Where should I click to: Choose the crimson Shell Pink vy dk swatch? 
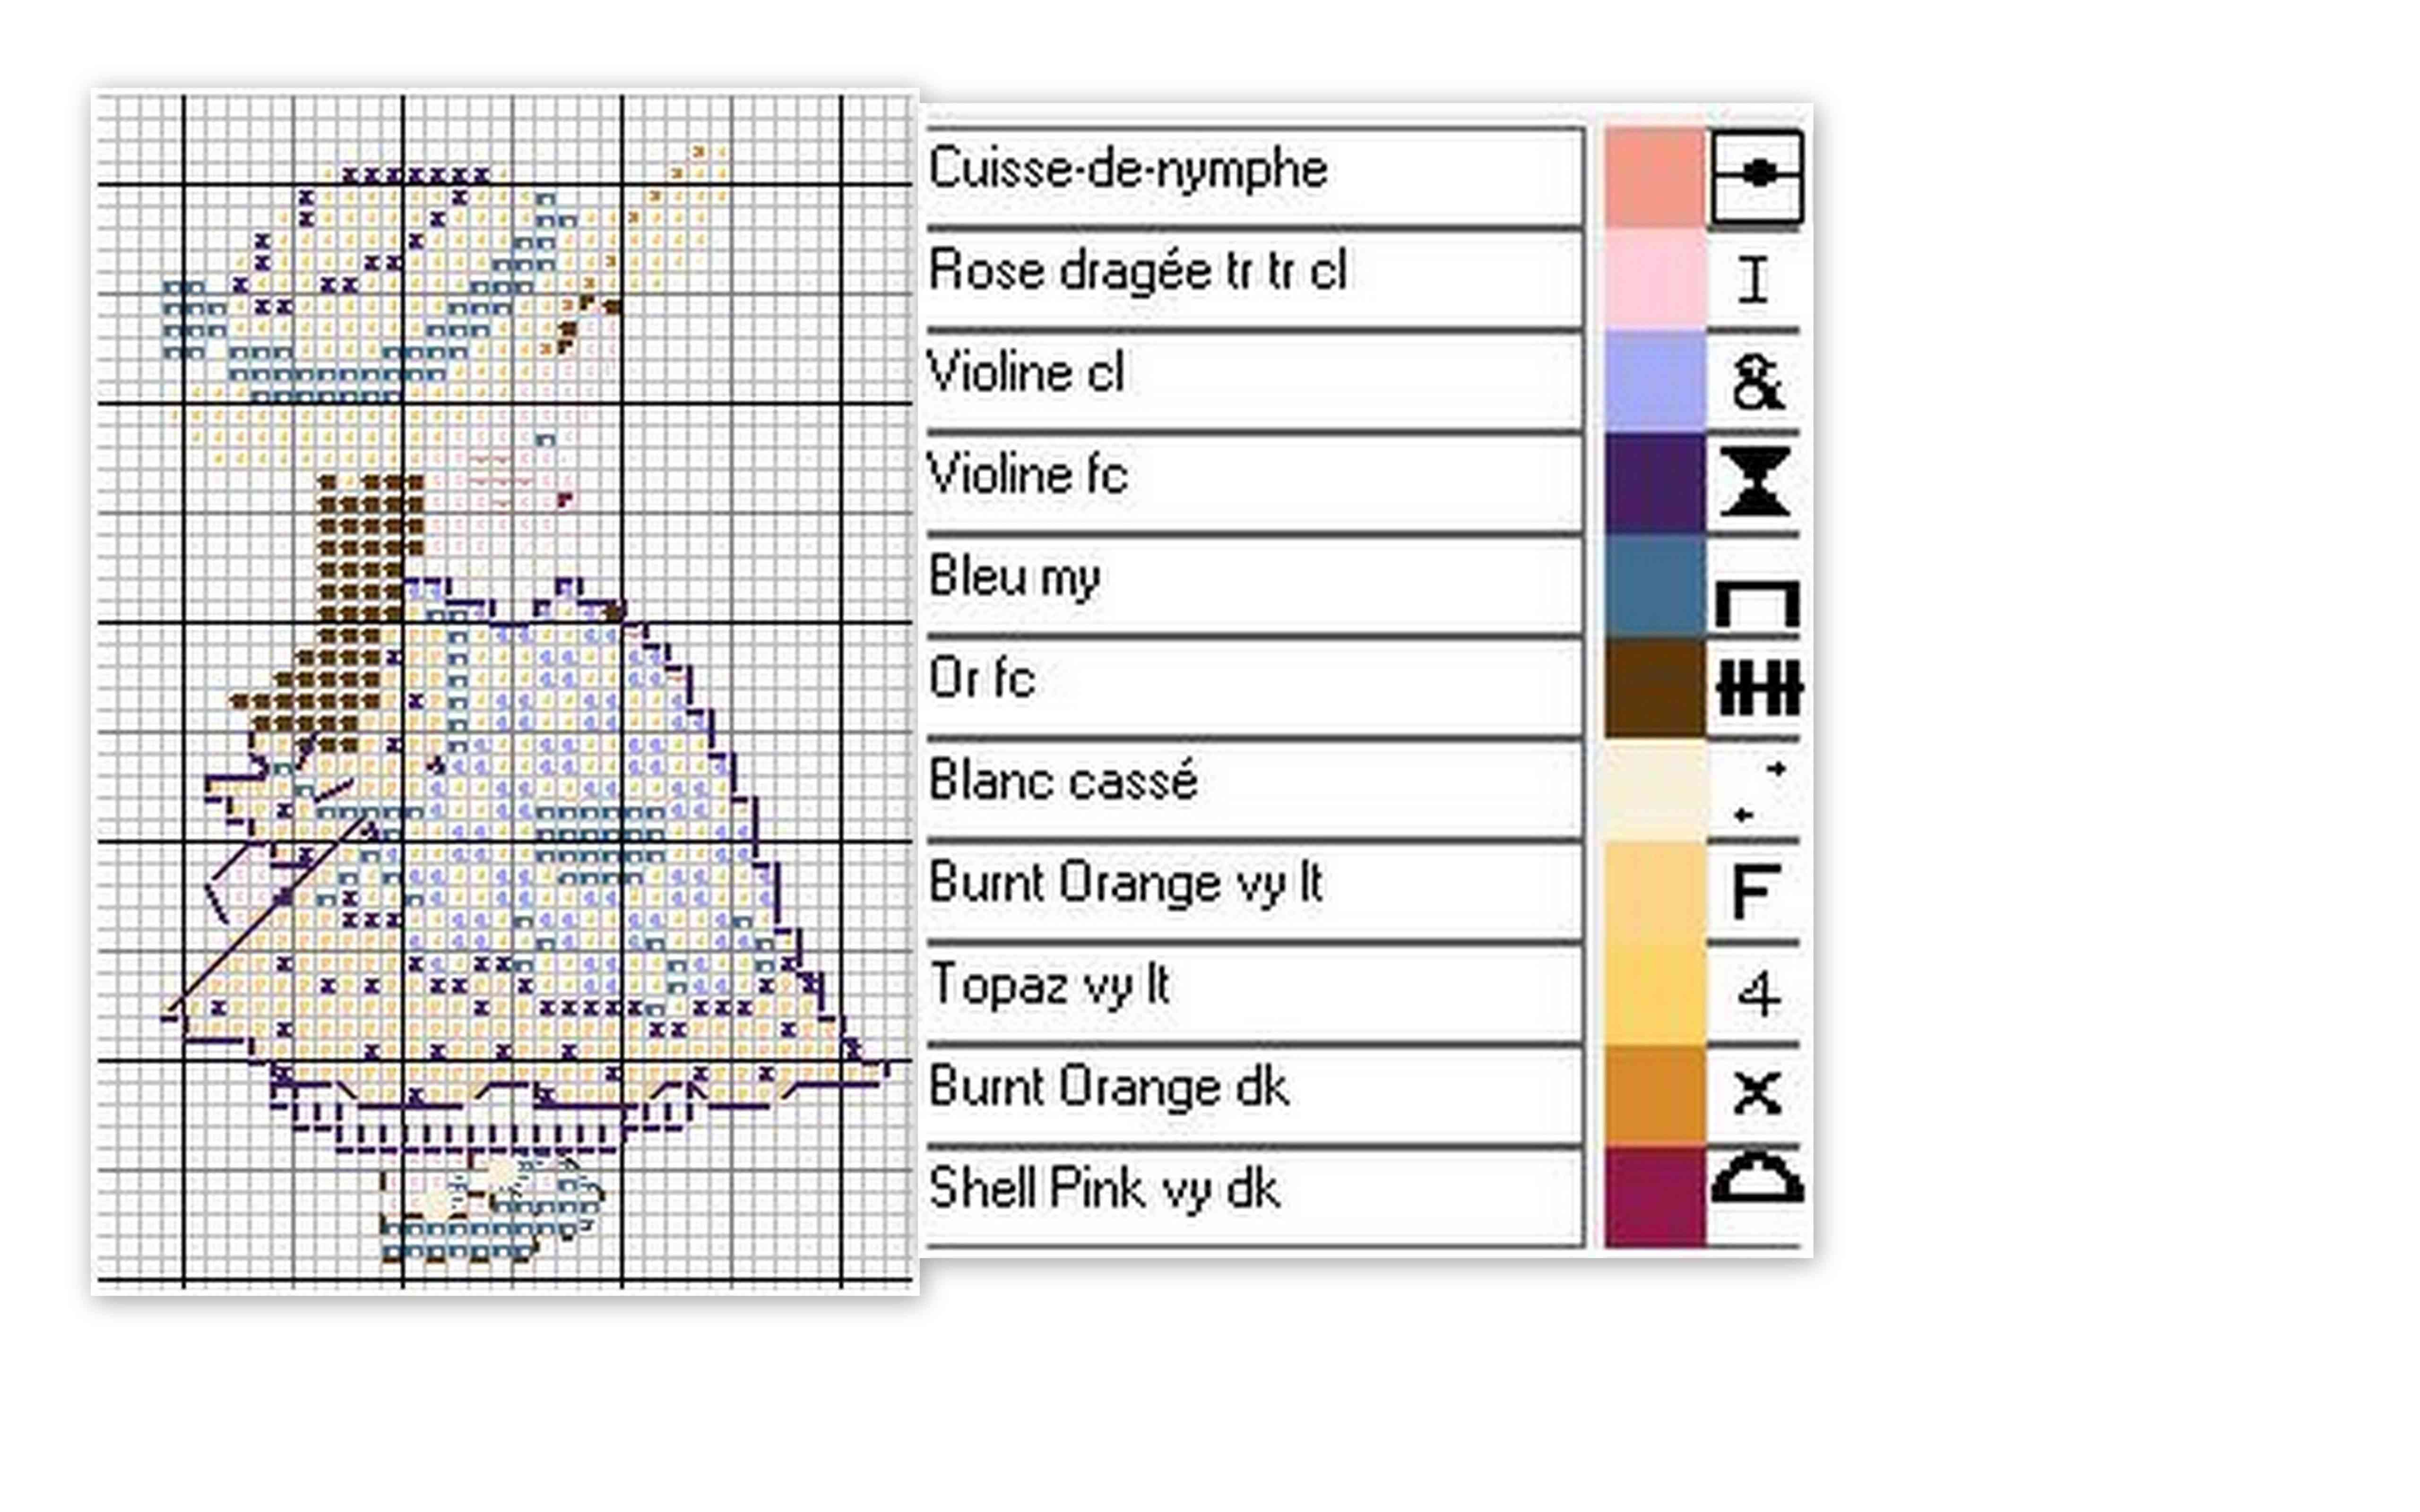click(1655, 1196)
